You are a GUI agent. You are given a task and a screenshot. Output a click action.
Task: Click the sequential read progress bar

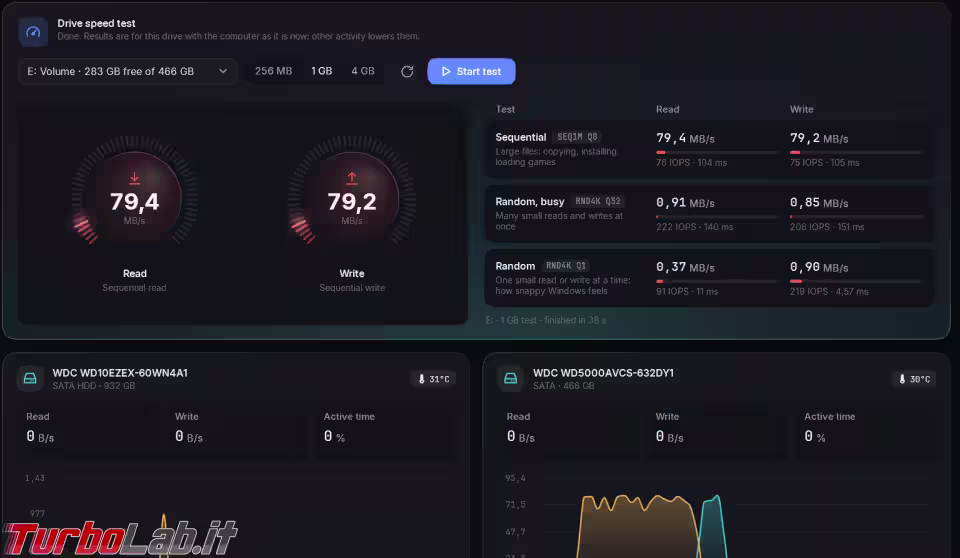[x=716, y=152]
